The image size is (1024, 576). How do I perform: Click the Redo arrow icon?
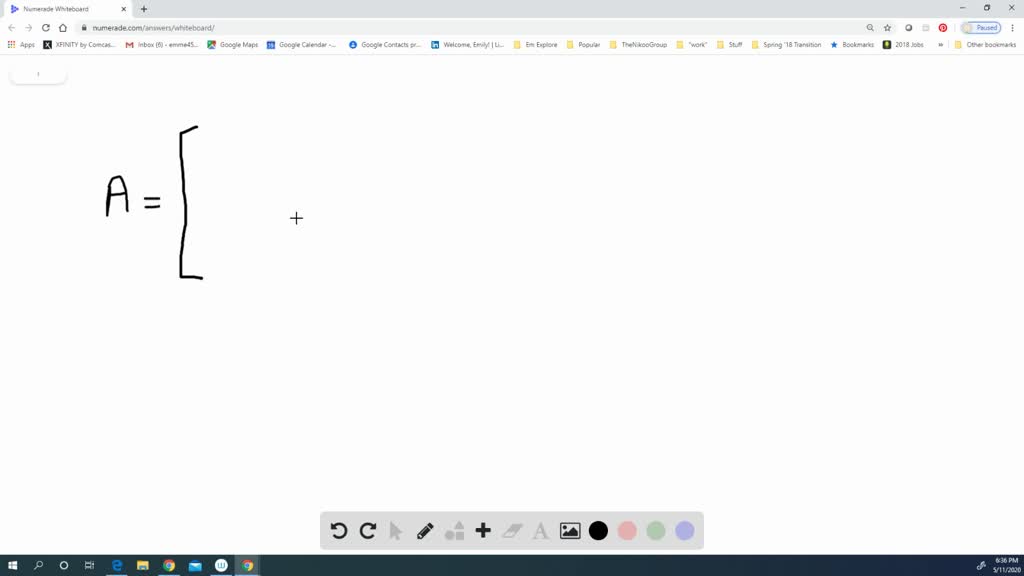pyautogui.click(x=367, y=531)
